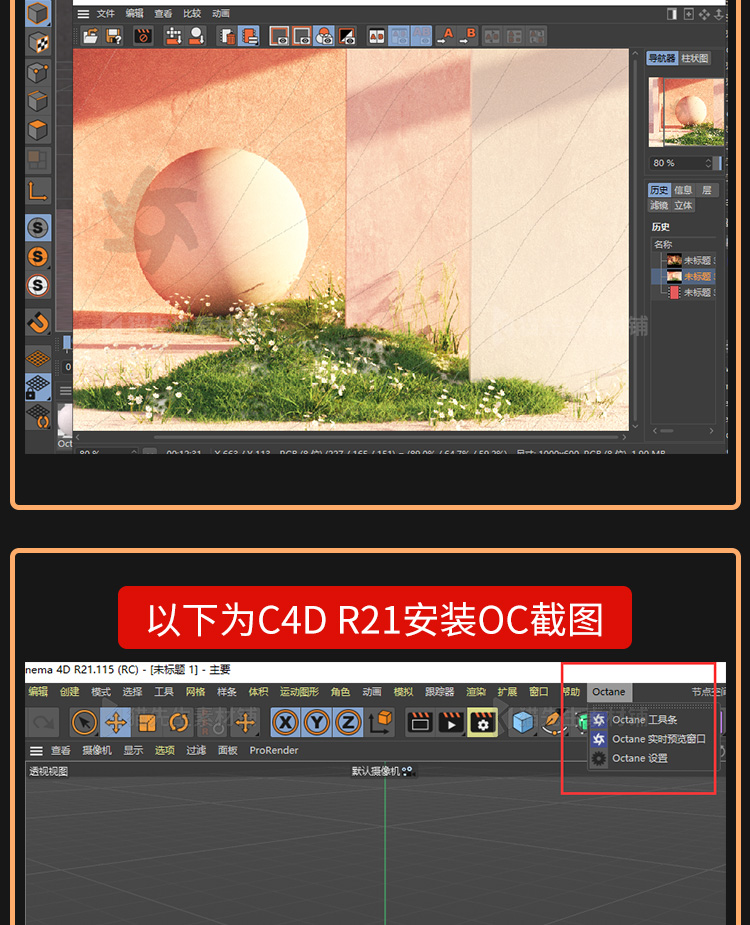Click the navigator preview thumbnail

686,112
